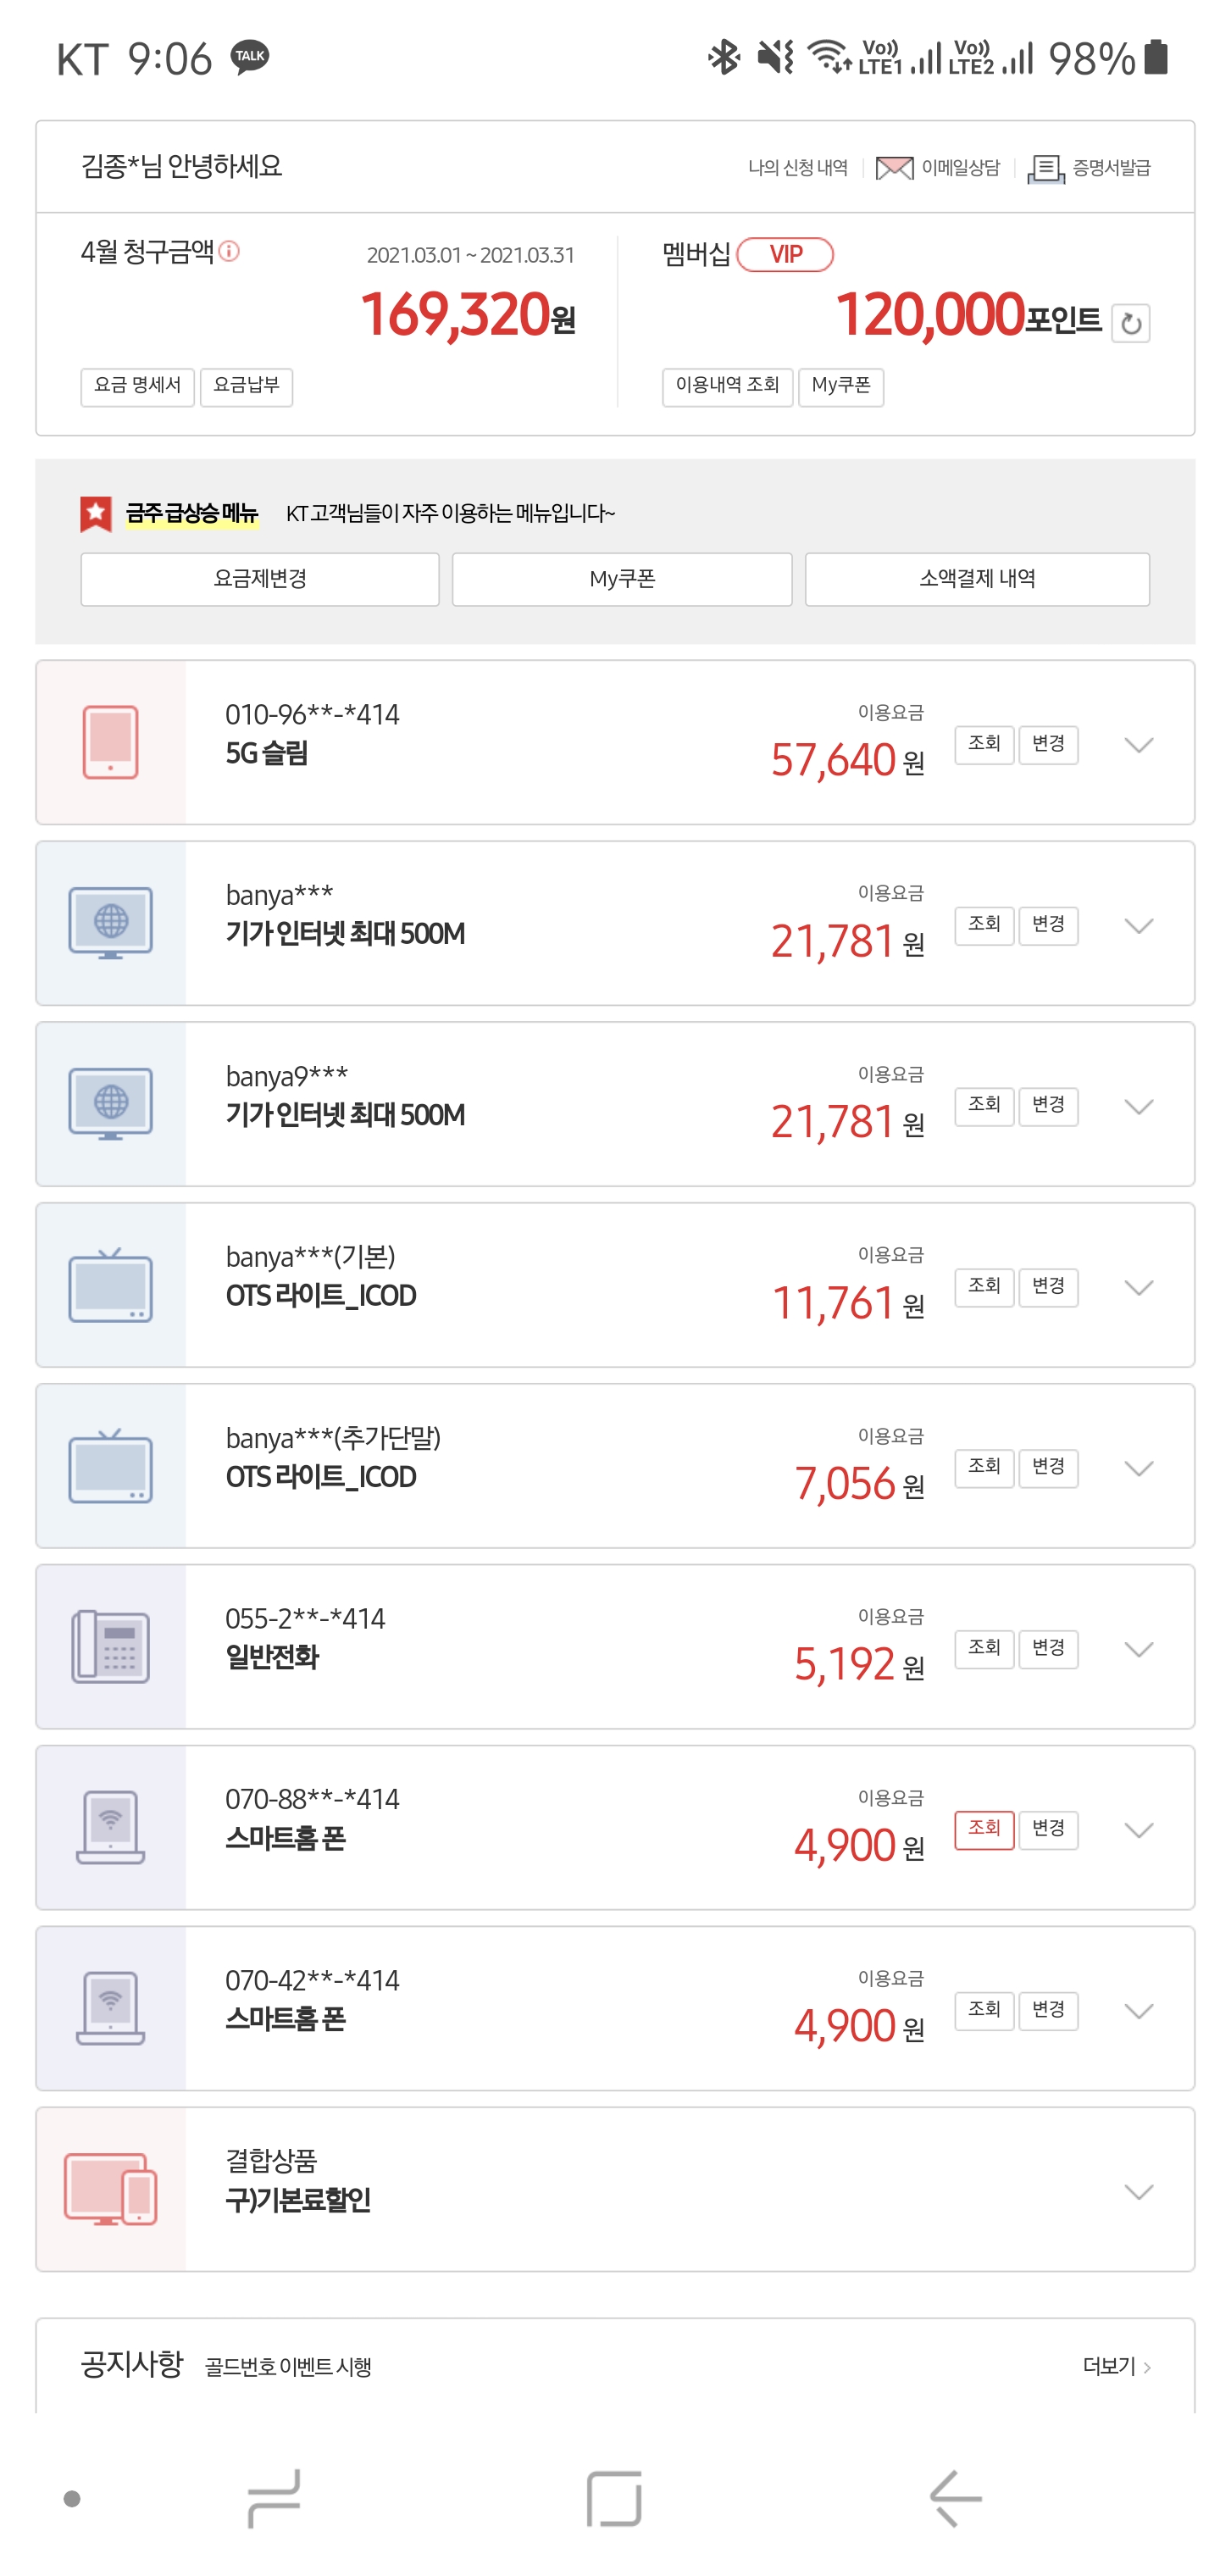1220x2576 pixels.
Task: Expand the 결합상품 구)기본료할인 row
Action: [x=1138, y=2191]
